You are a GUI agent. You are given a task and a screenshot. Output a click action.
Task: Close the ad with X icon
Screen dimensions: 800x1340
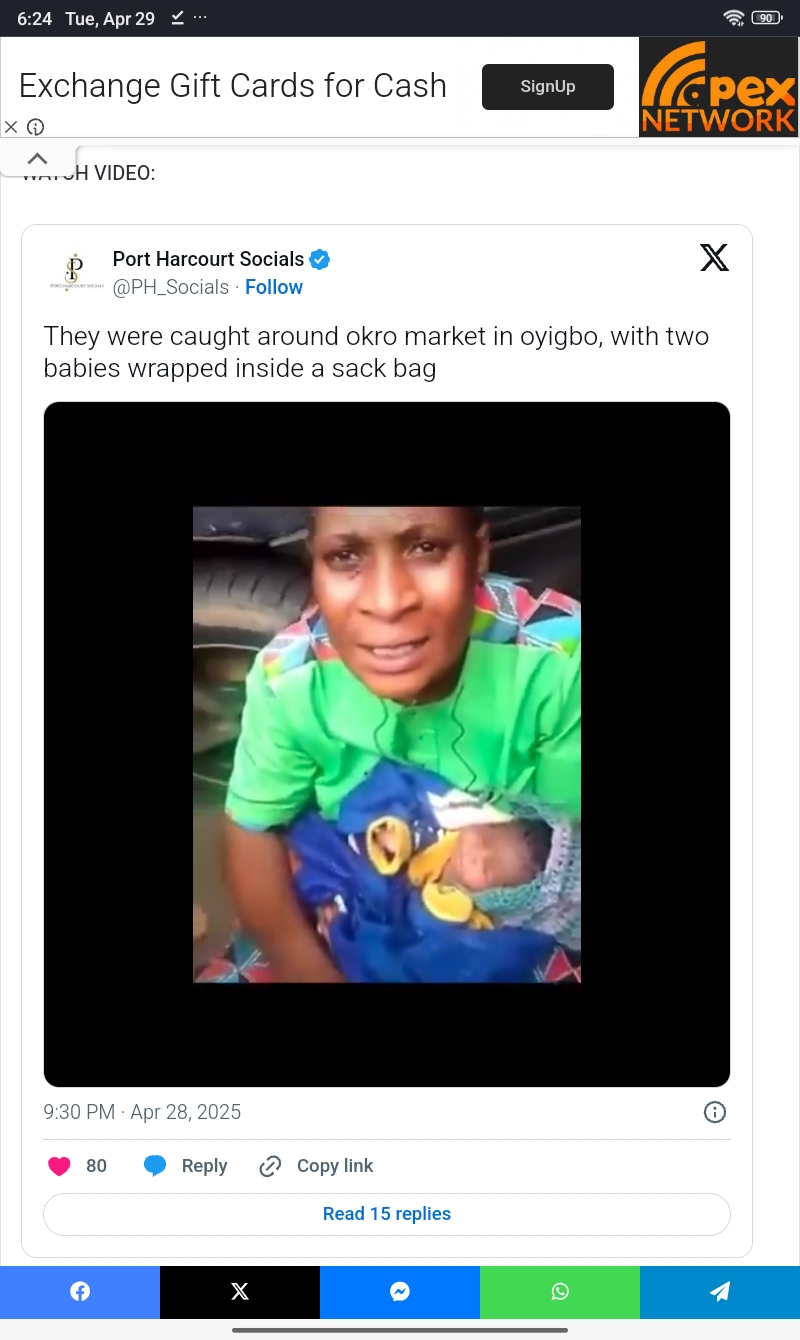[11, 127]
